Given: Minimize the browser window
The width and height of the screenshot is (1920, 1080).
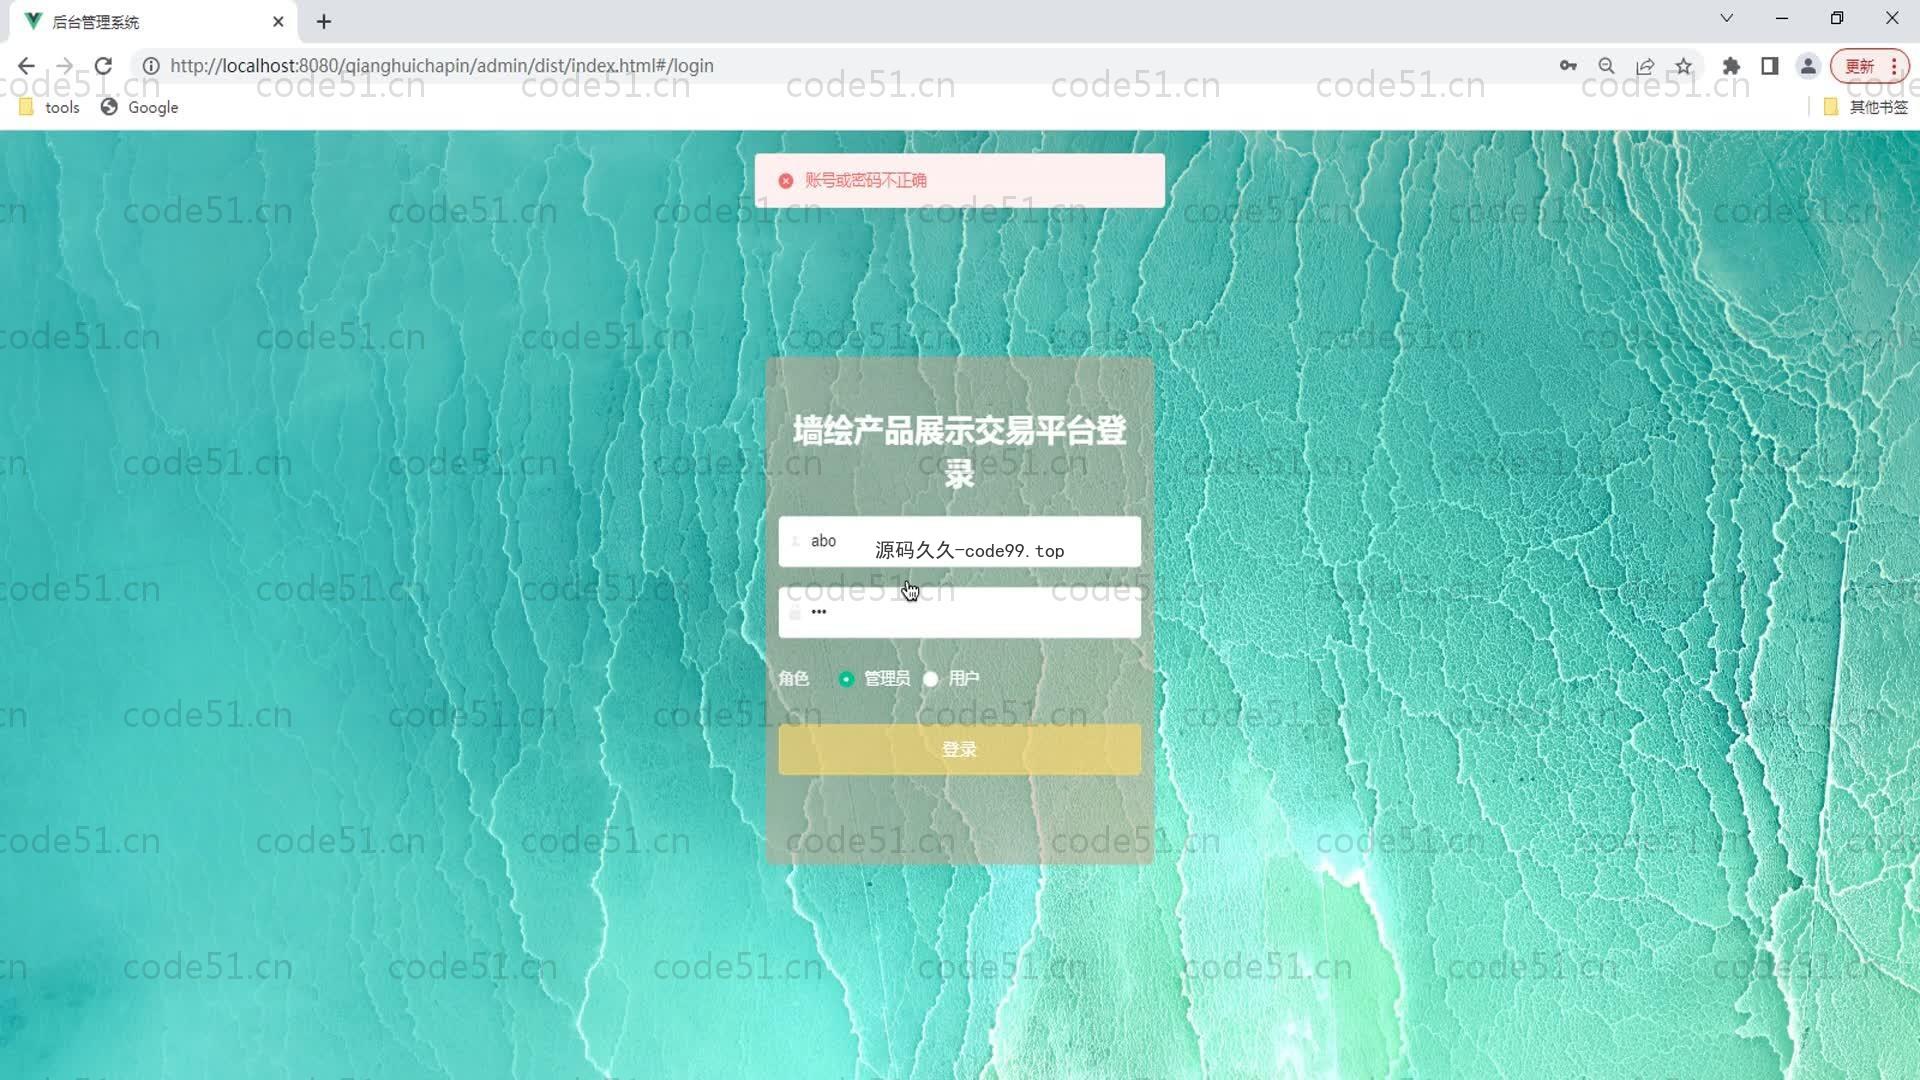Looking at the screenshot, I should (1782, 18).
